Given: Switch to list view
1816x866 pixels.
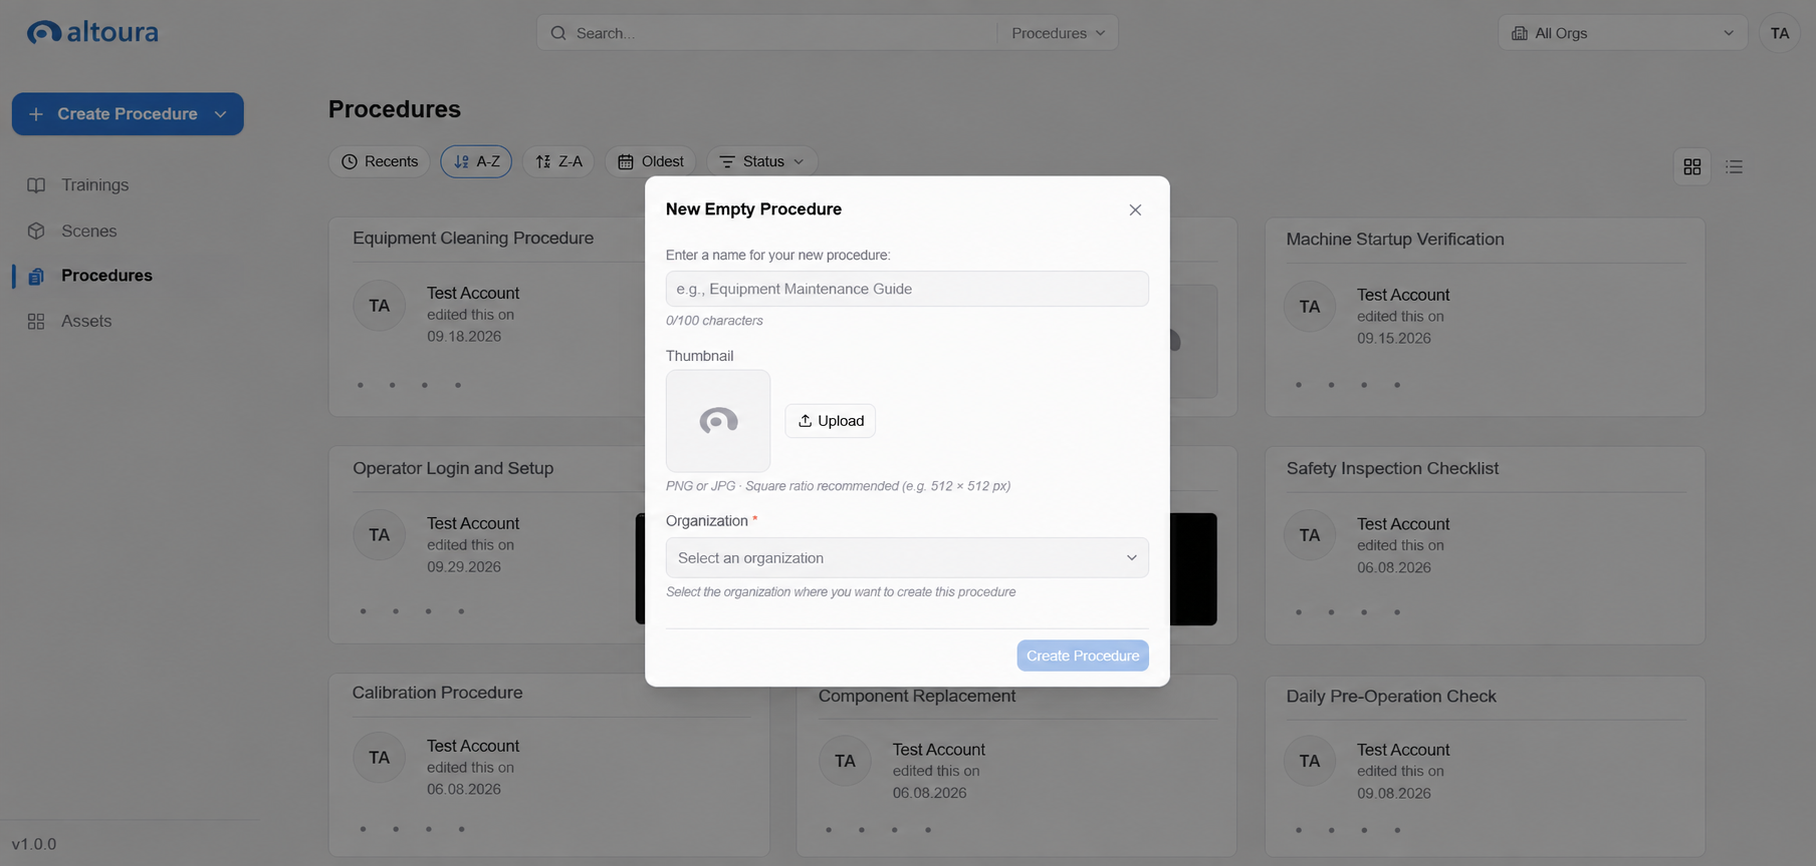Looking at the screenshot, I should 1734,167.
